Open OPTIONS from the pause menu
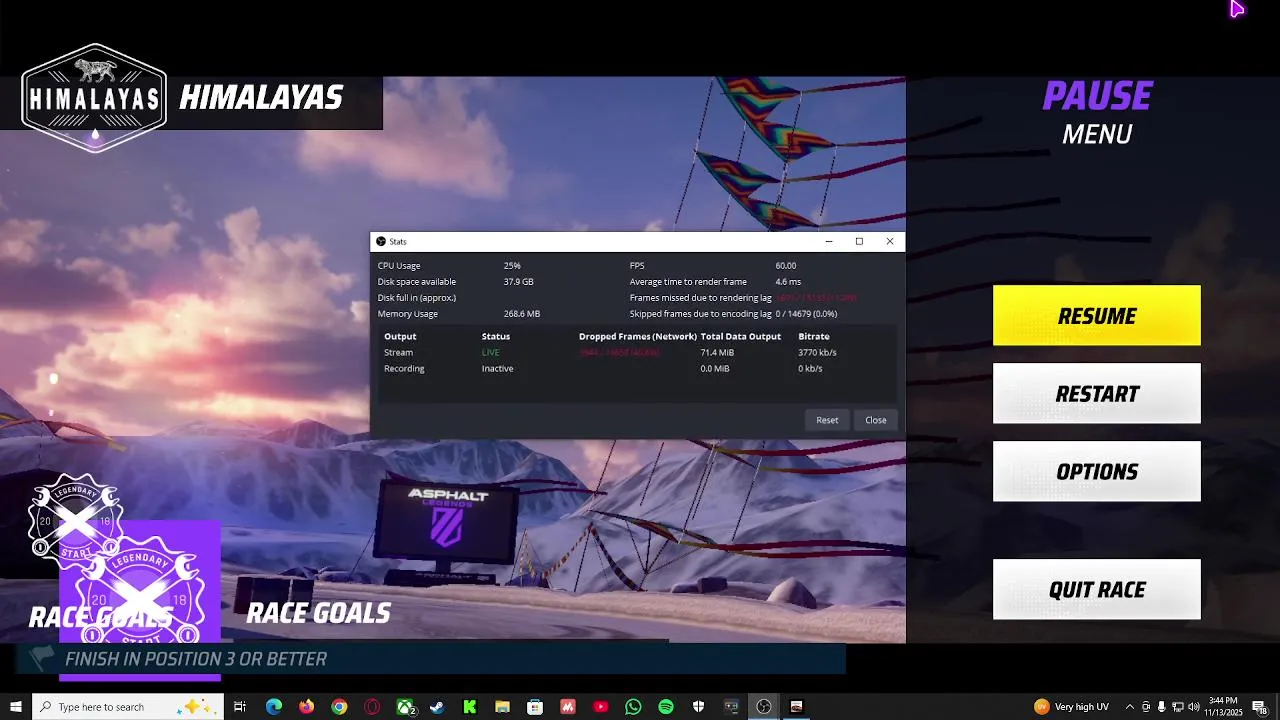Image resolution: width=1280 pixels, height=720 pixels. click(x=1097, y=472)
